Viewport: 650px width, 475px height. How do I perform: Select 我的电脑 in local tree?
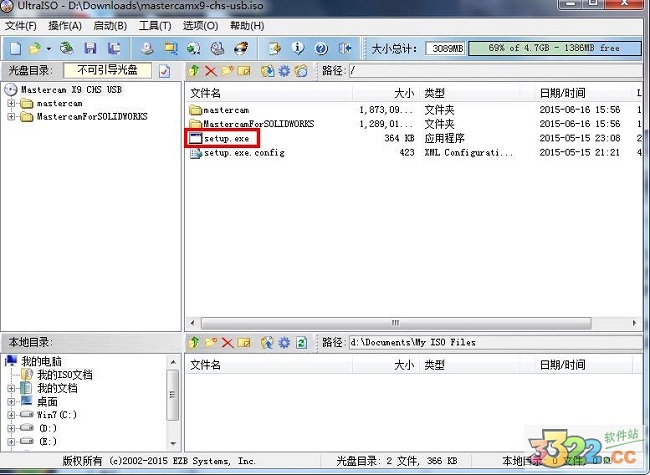(41, 361)
